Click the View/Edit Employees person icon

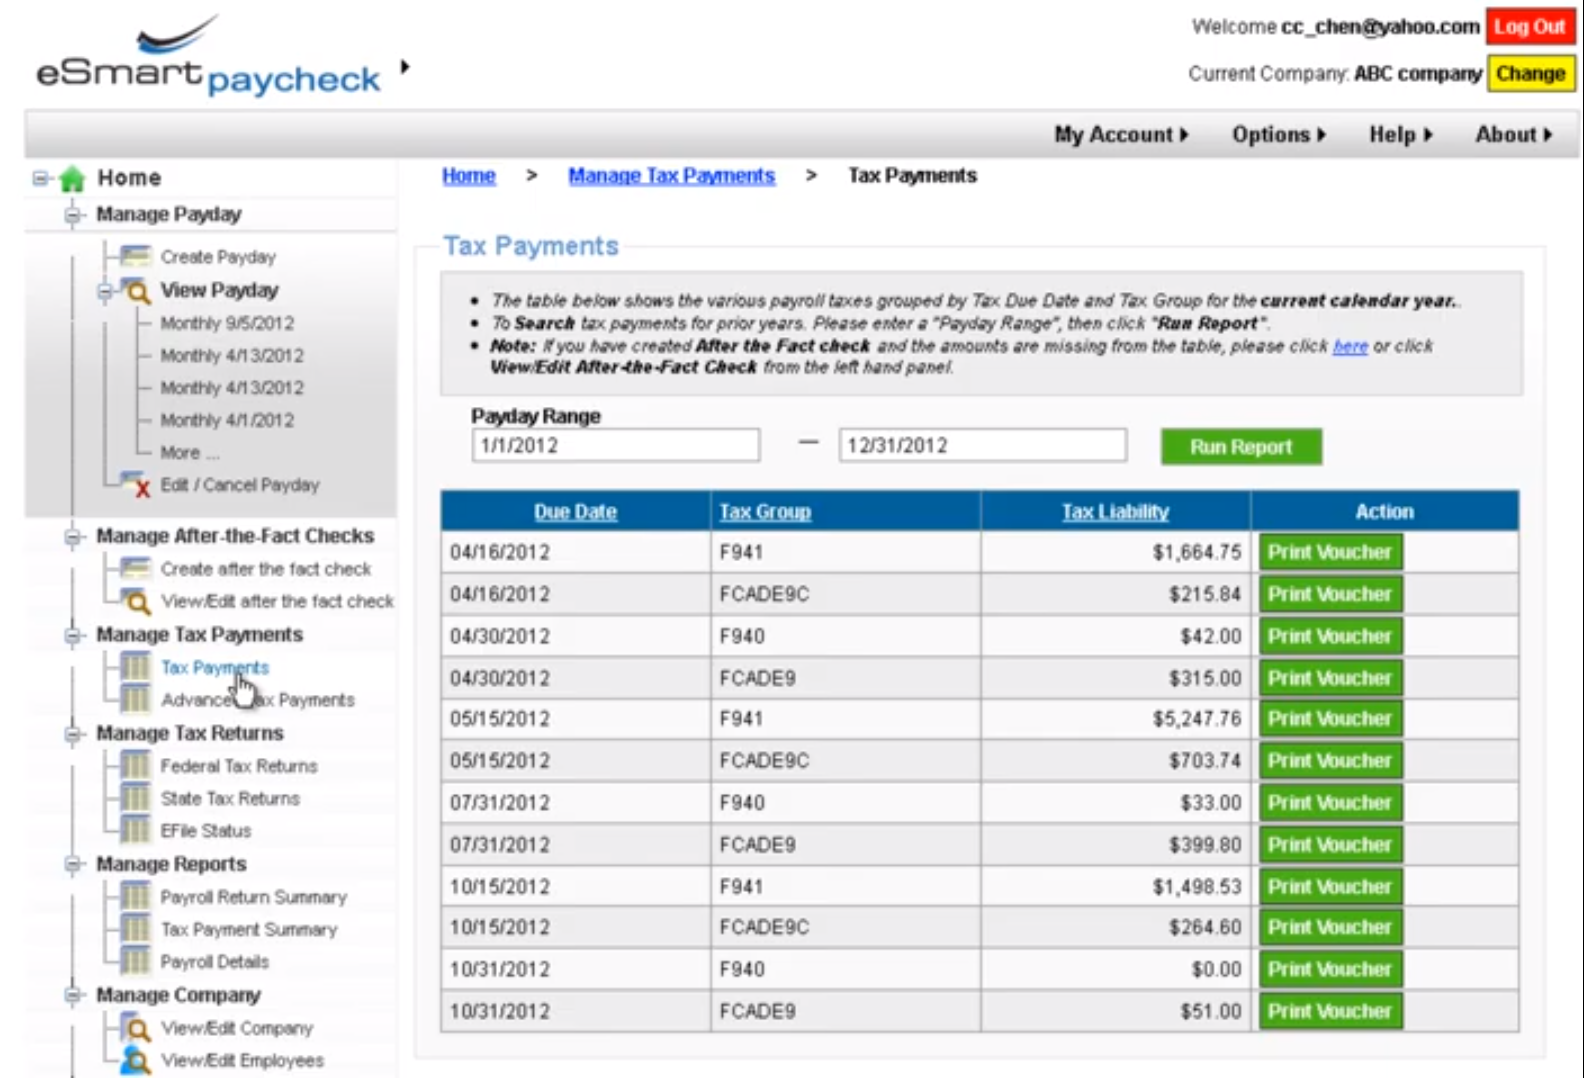(135, 1060)
